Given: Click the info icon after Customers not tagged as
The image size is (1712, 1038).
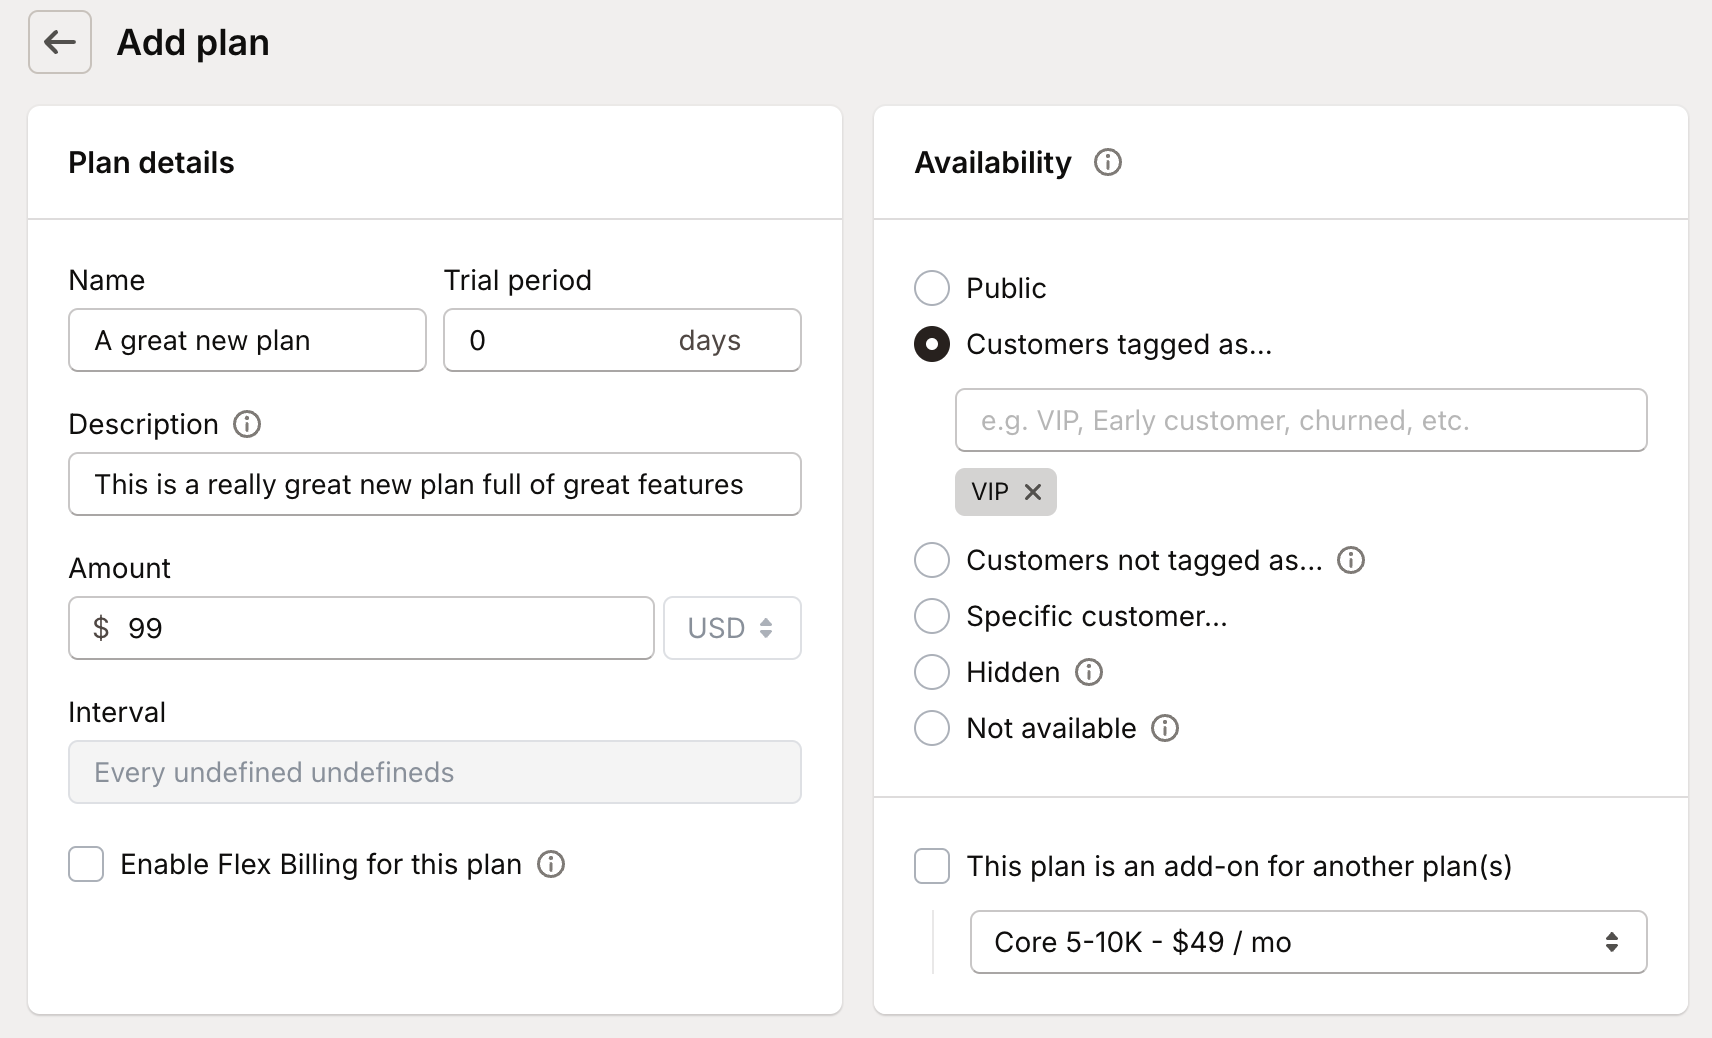Looking at the screenshot, I should tap(1350, 560).
